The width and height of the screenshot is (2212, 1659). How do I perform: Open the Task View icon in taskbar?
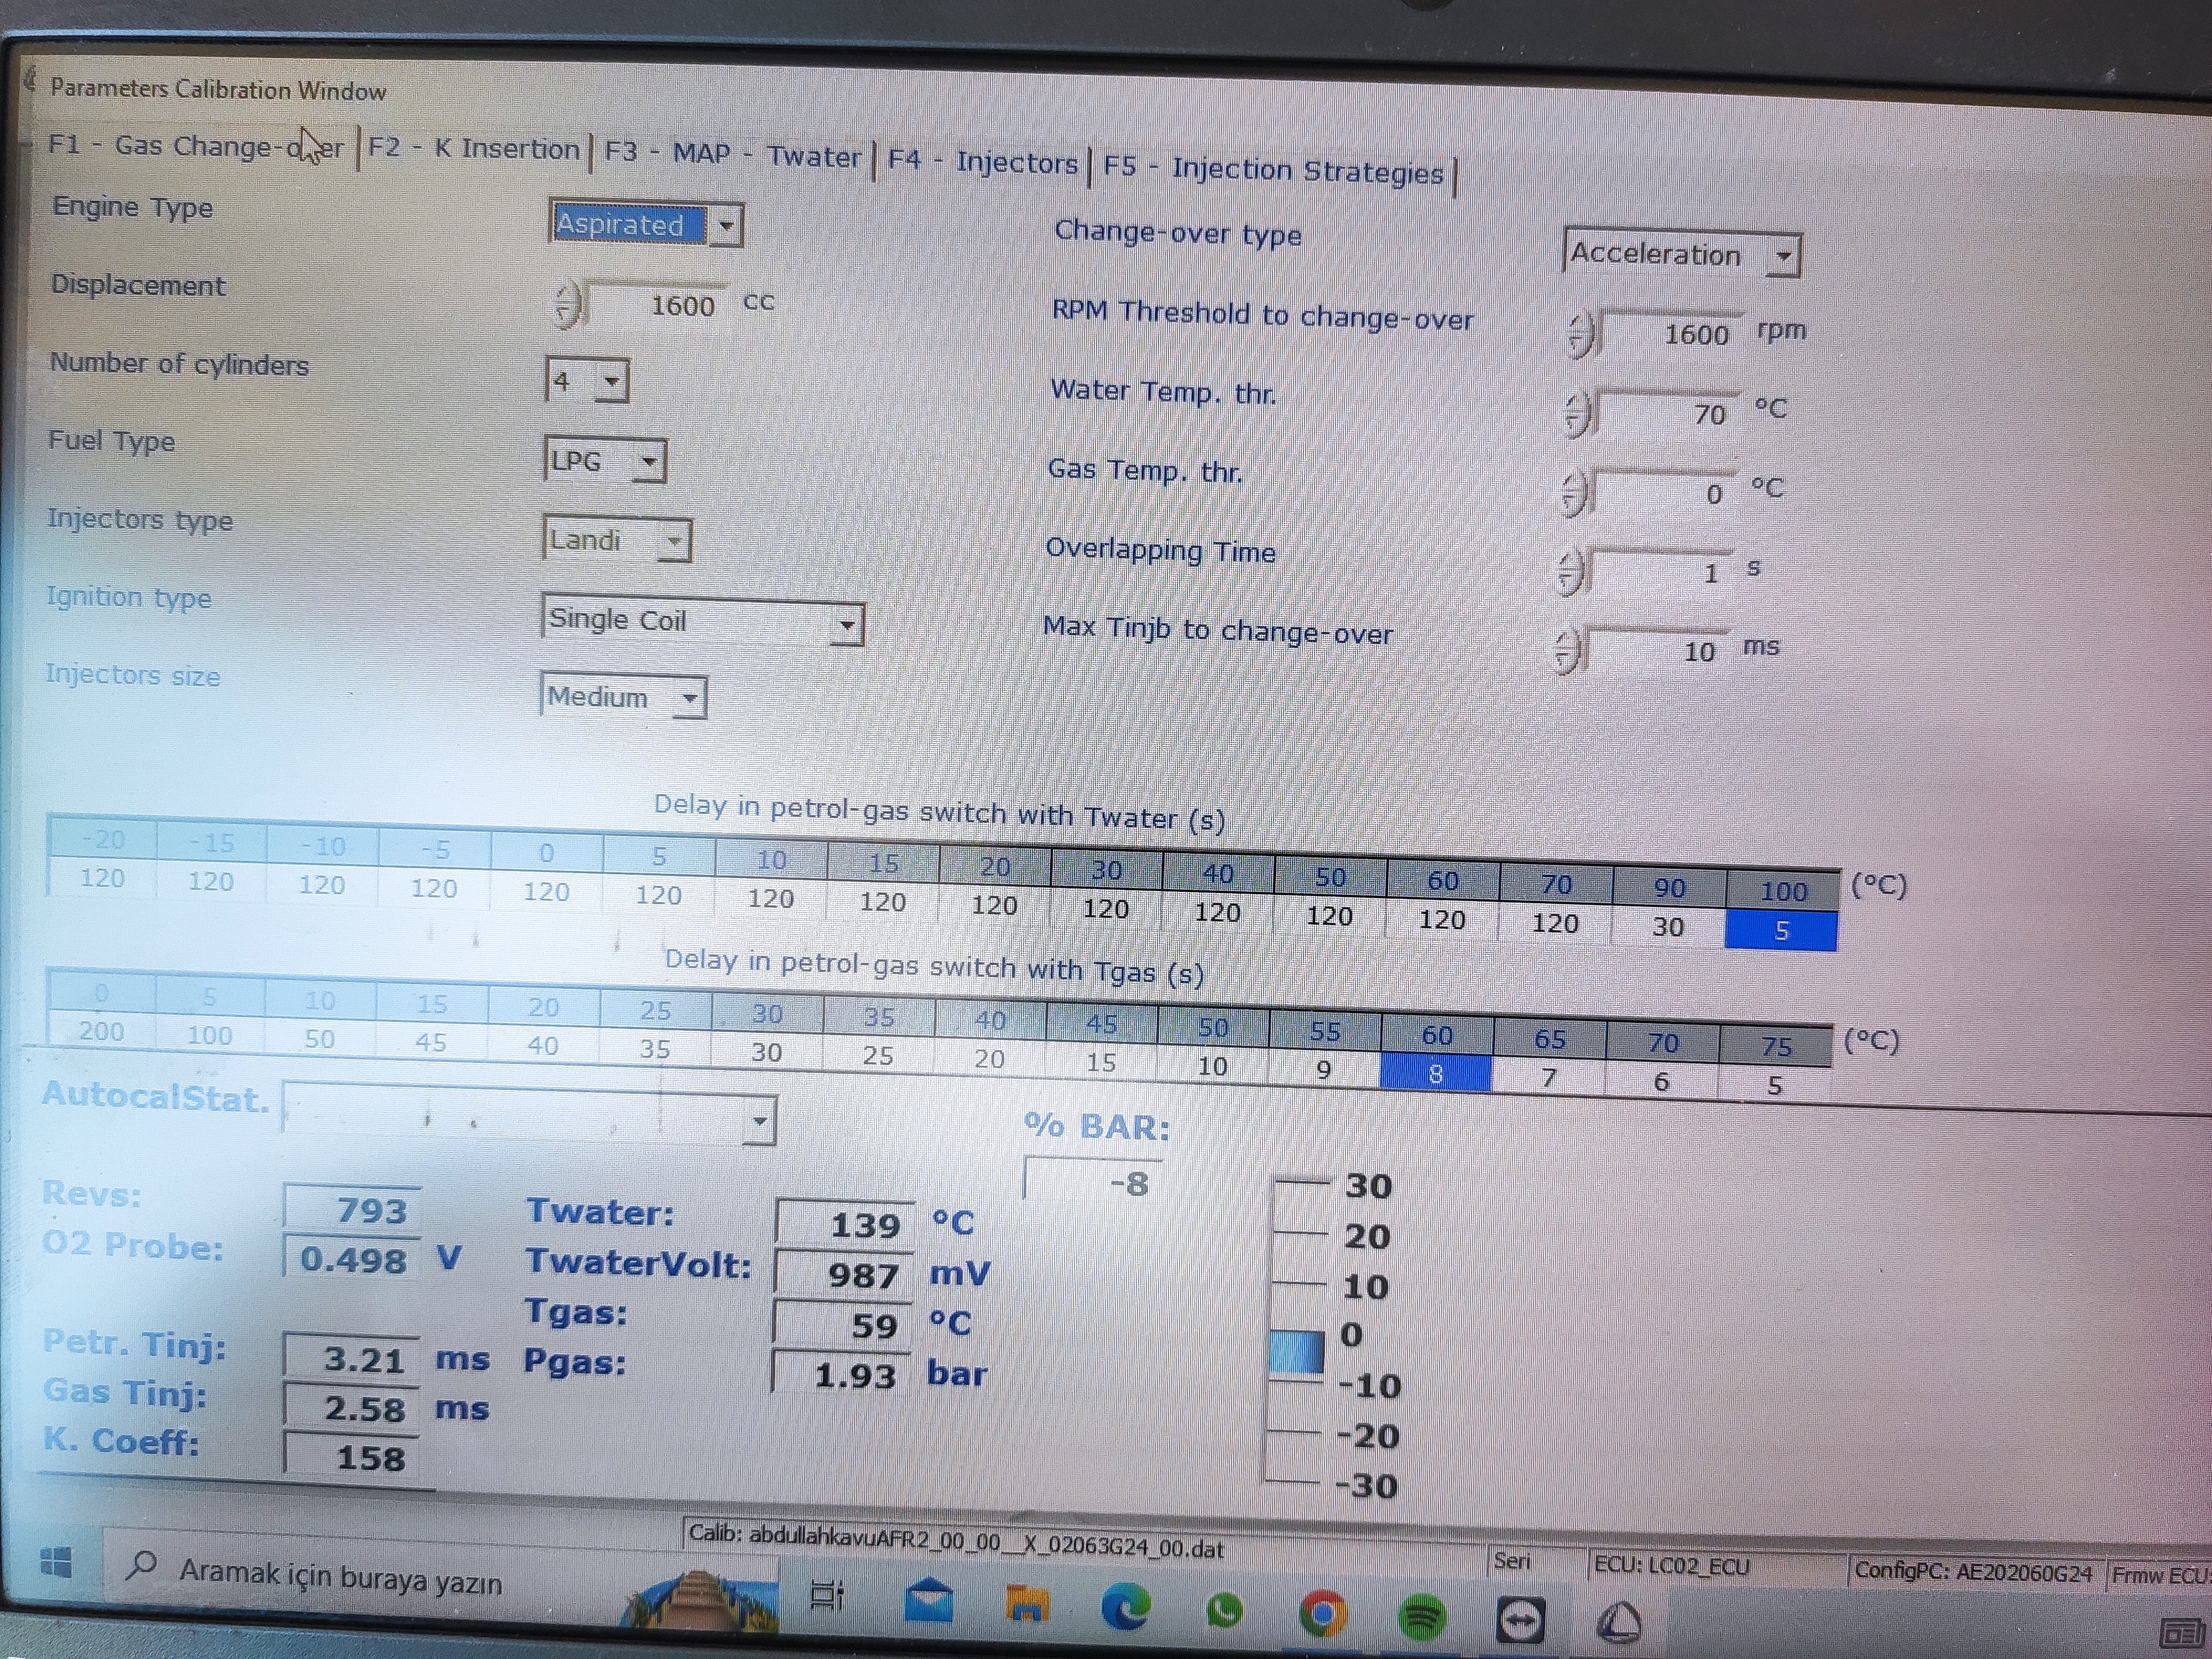coord(827,1594)
